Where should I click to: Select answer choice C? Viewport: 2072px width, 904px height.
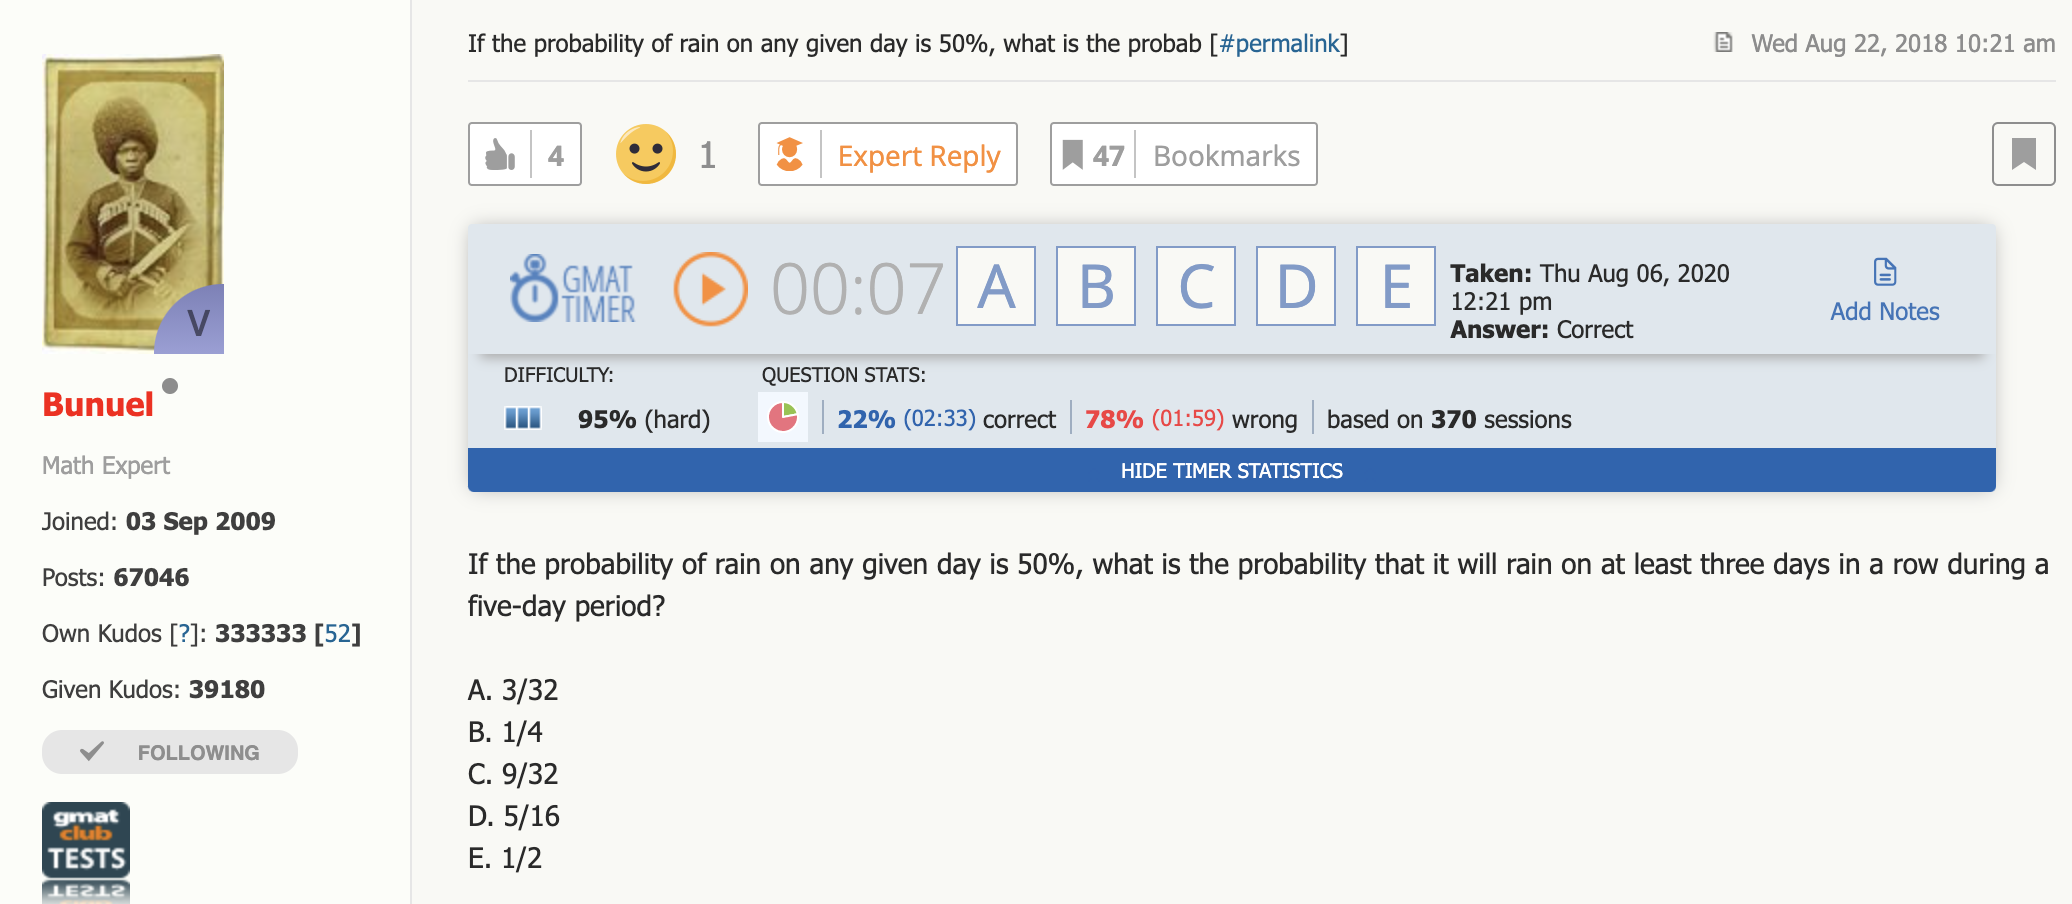click(x=1196, y=286)
